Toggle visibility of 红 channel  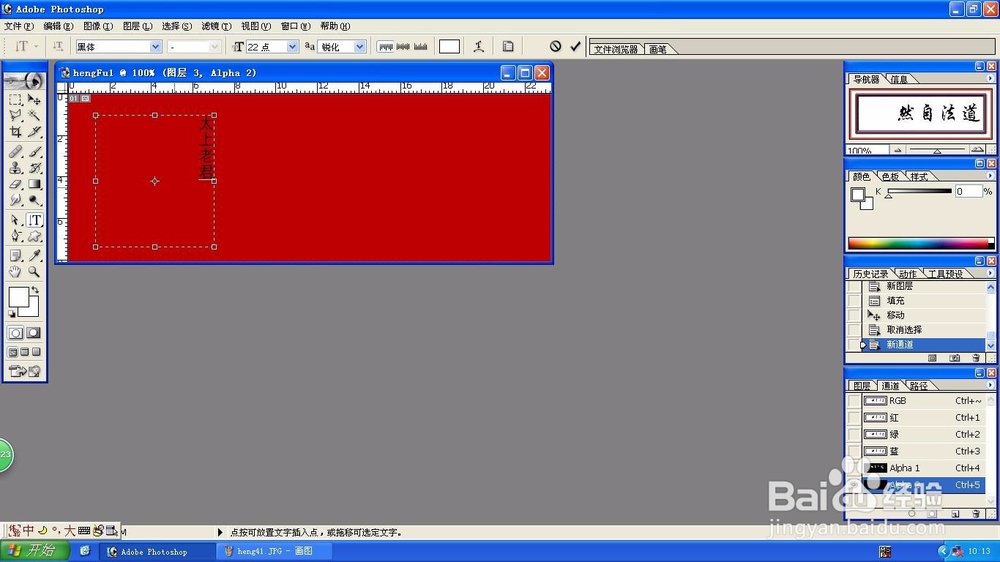coord(854,417)
